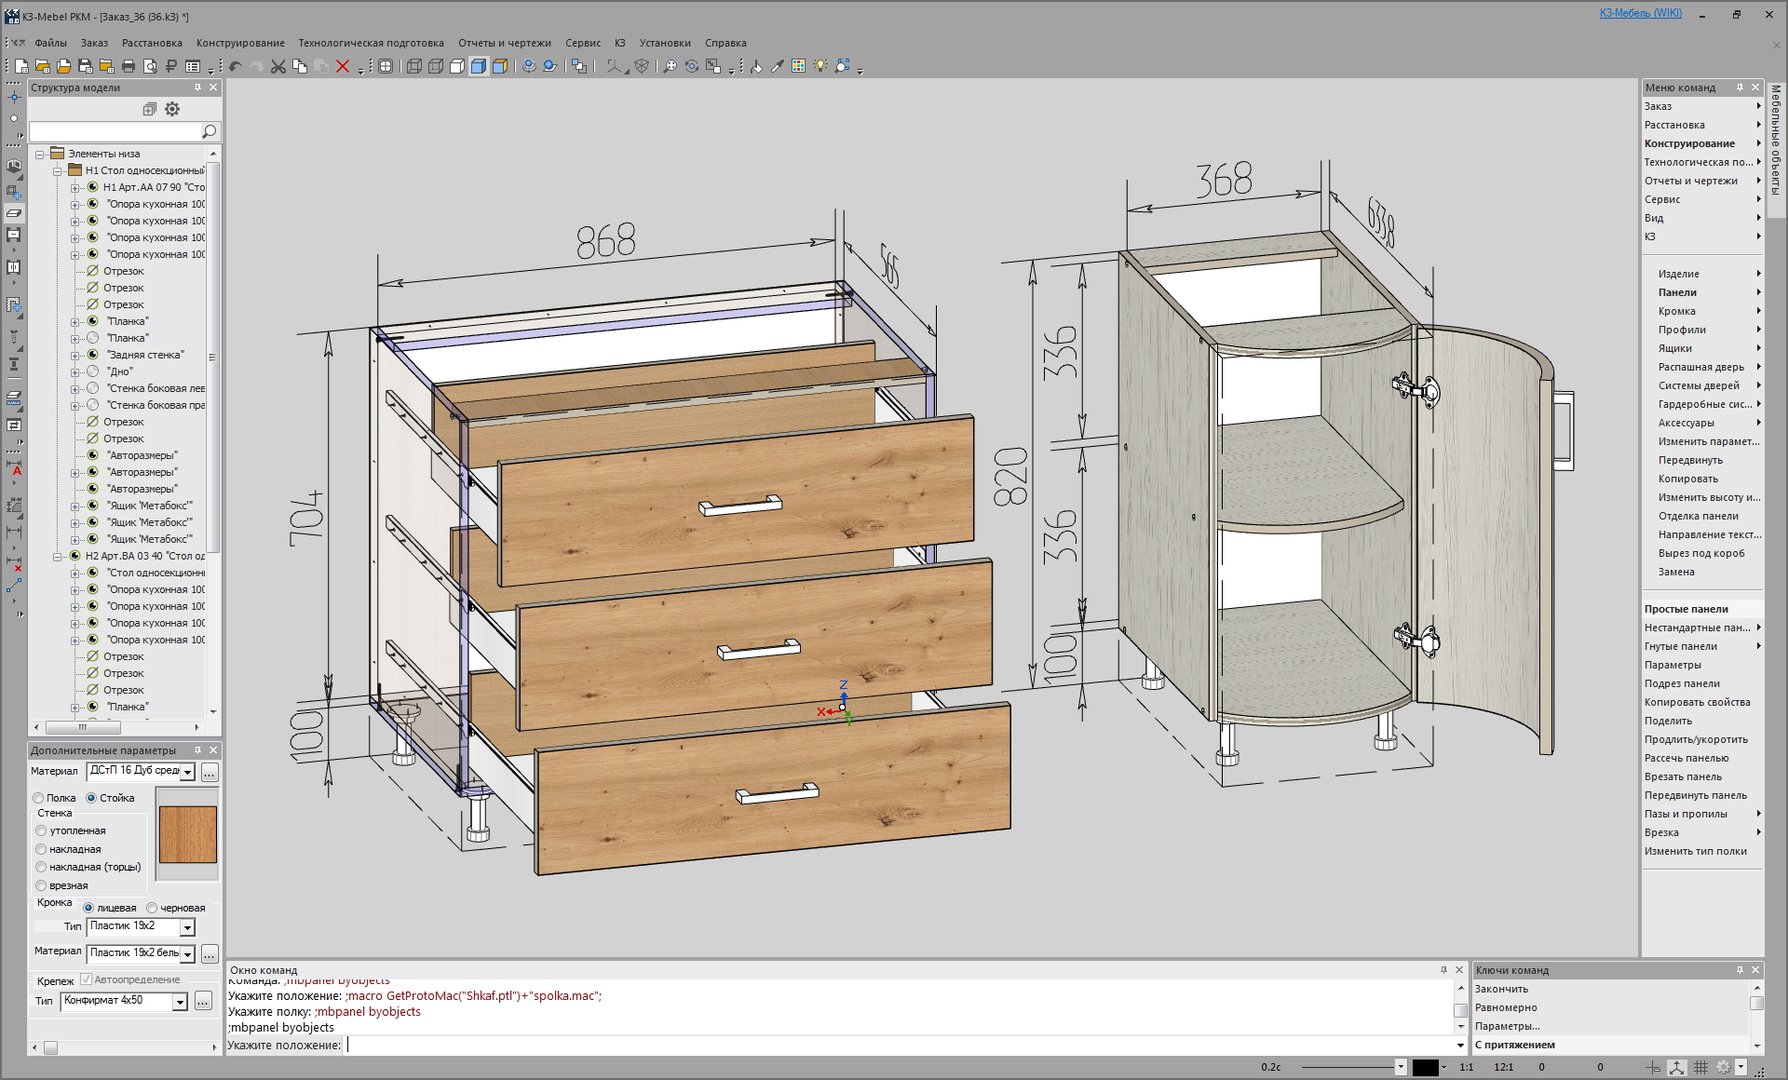Collapse the H2 Арт.BA 03 40 node
The width and height of the screenshot is (1788, 1080).
pos(57,556)
